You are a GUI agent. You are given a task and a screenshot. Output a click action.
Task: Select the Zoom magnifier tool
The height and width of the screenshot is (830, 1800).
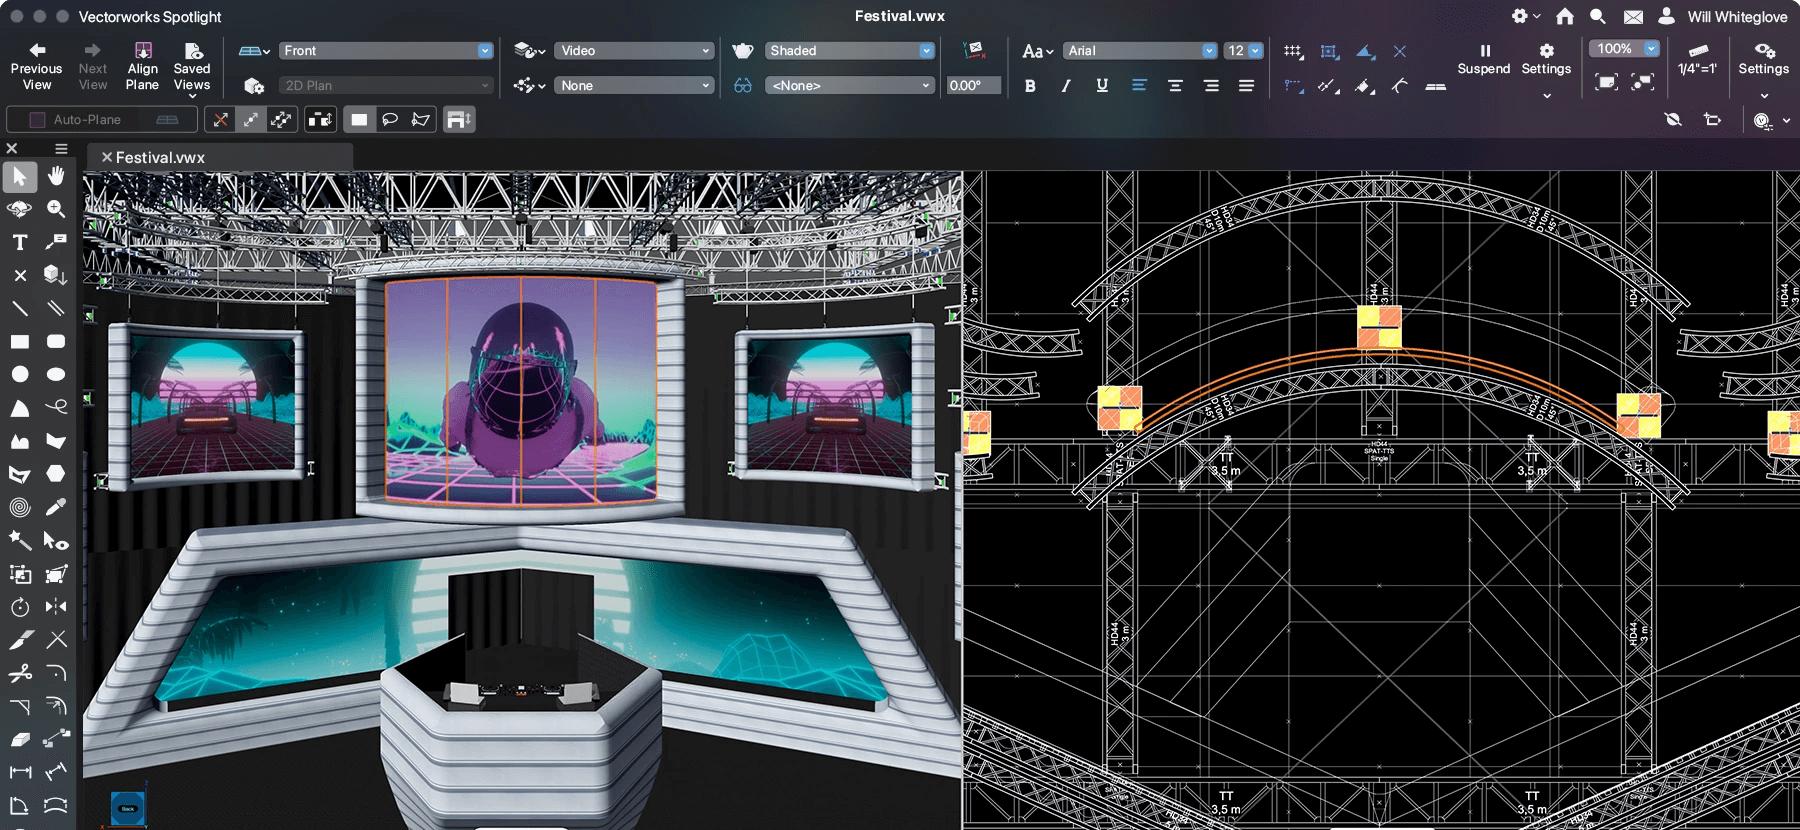(56, 209)
